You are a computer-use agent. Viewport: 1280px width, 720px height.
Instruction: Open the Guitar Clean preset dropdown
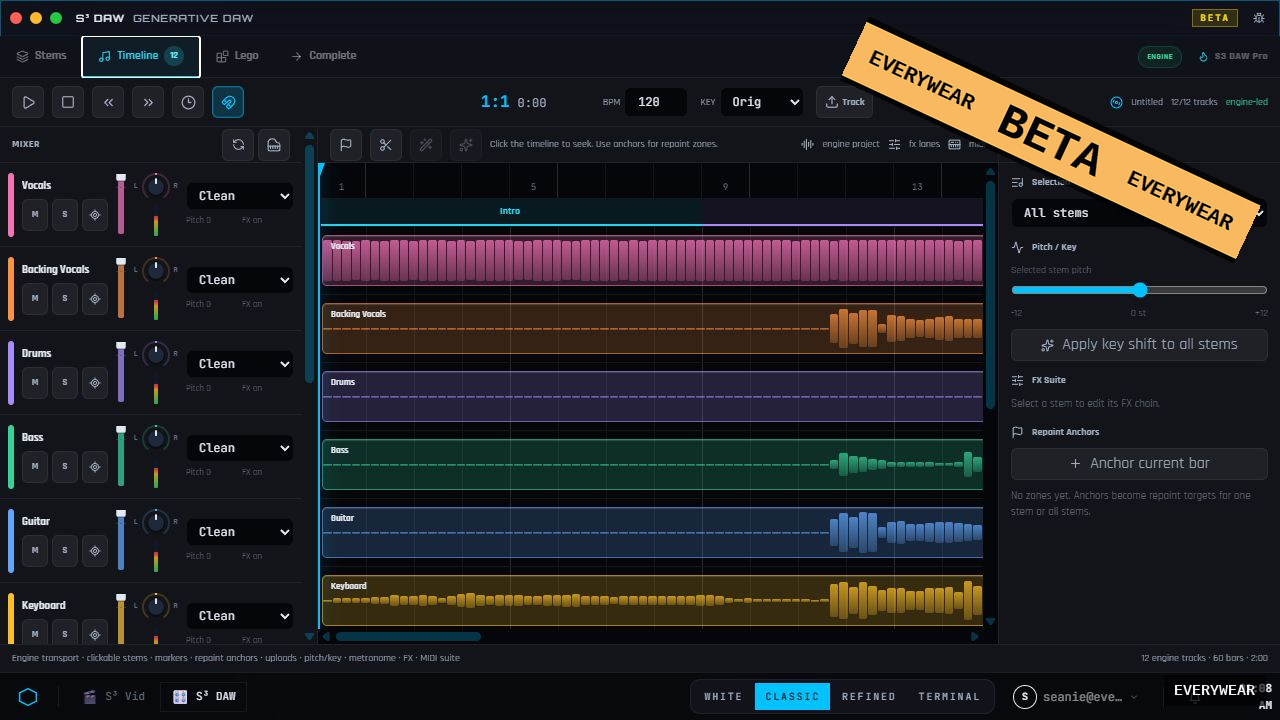[x=240, y=532]
